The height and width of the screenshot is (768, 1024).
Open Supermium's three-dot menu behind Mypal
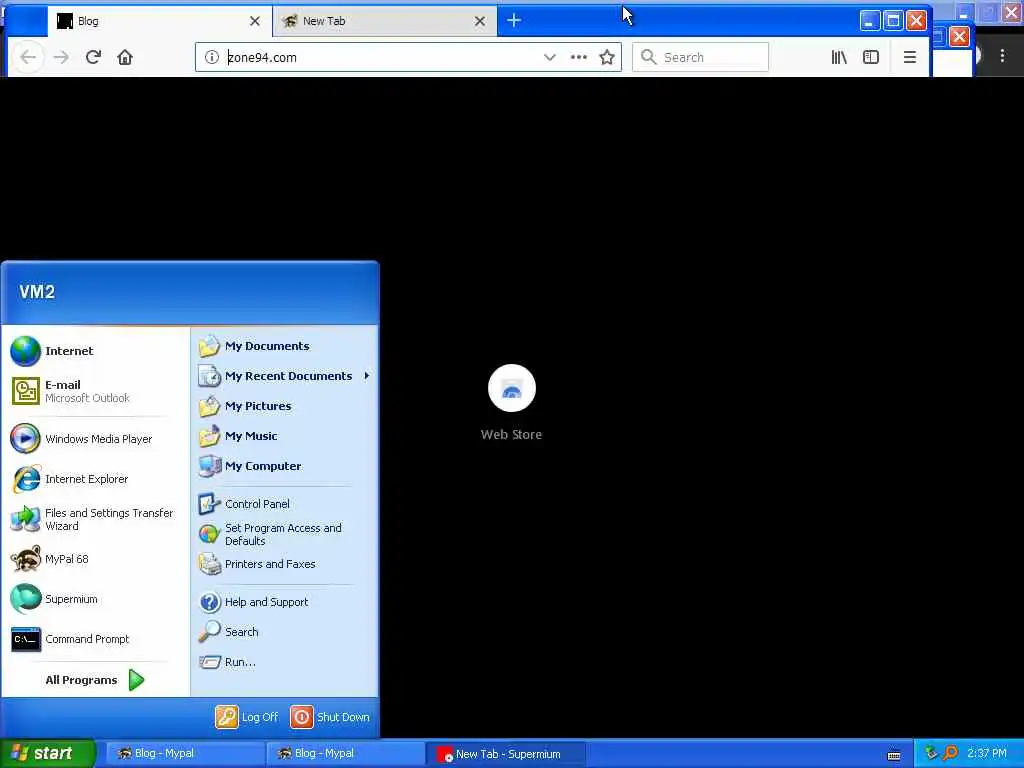pos(1002,56)
